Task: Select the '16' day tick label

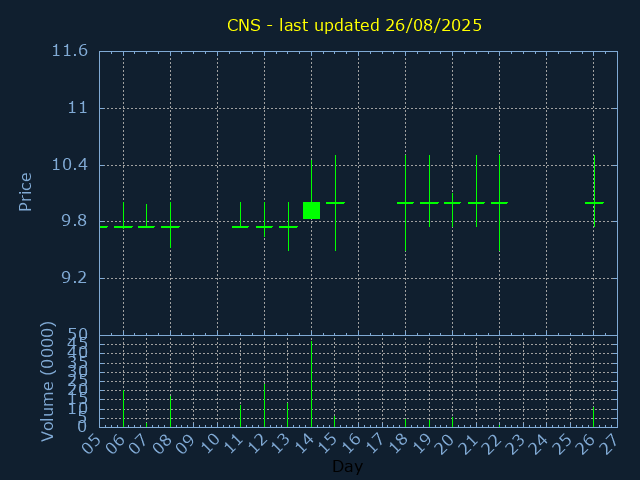Action: tap(351, 443)
